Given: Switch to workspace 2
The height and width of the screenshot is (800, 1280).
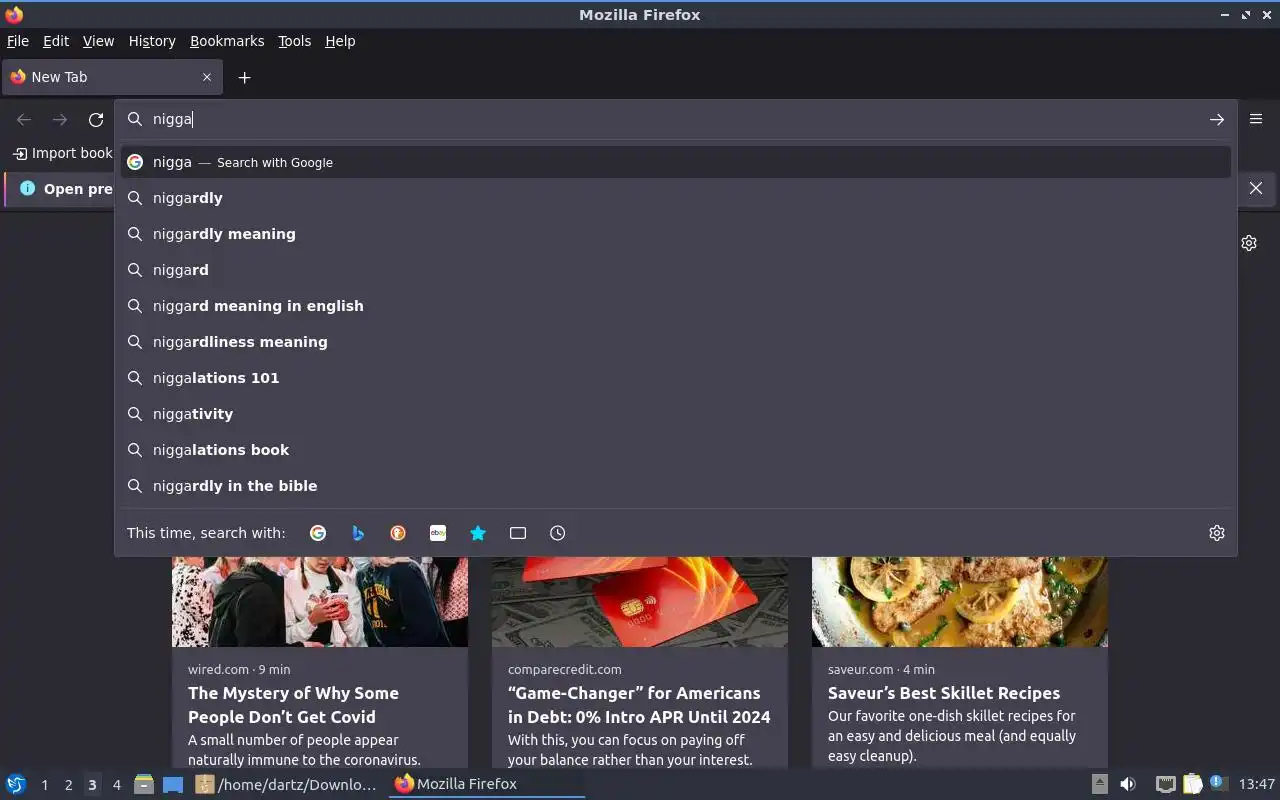Looking at the screenshot, I should click(x=68, y=785).
